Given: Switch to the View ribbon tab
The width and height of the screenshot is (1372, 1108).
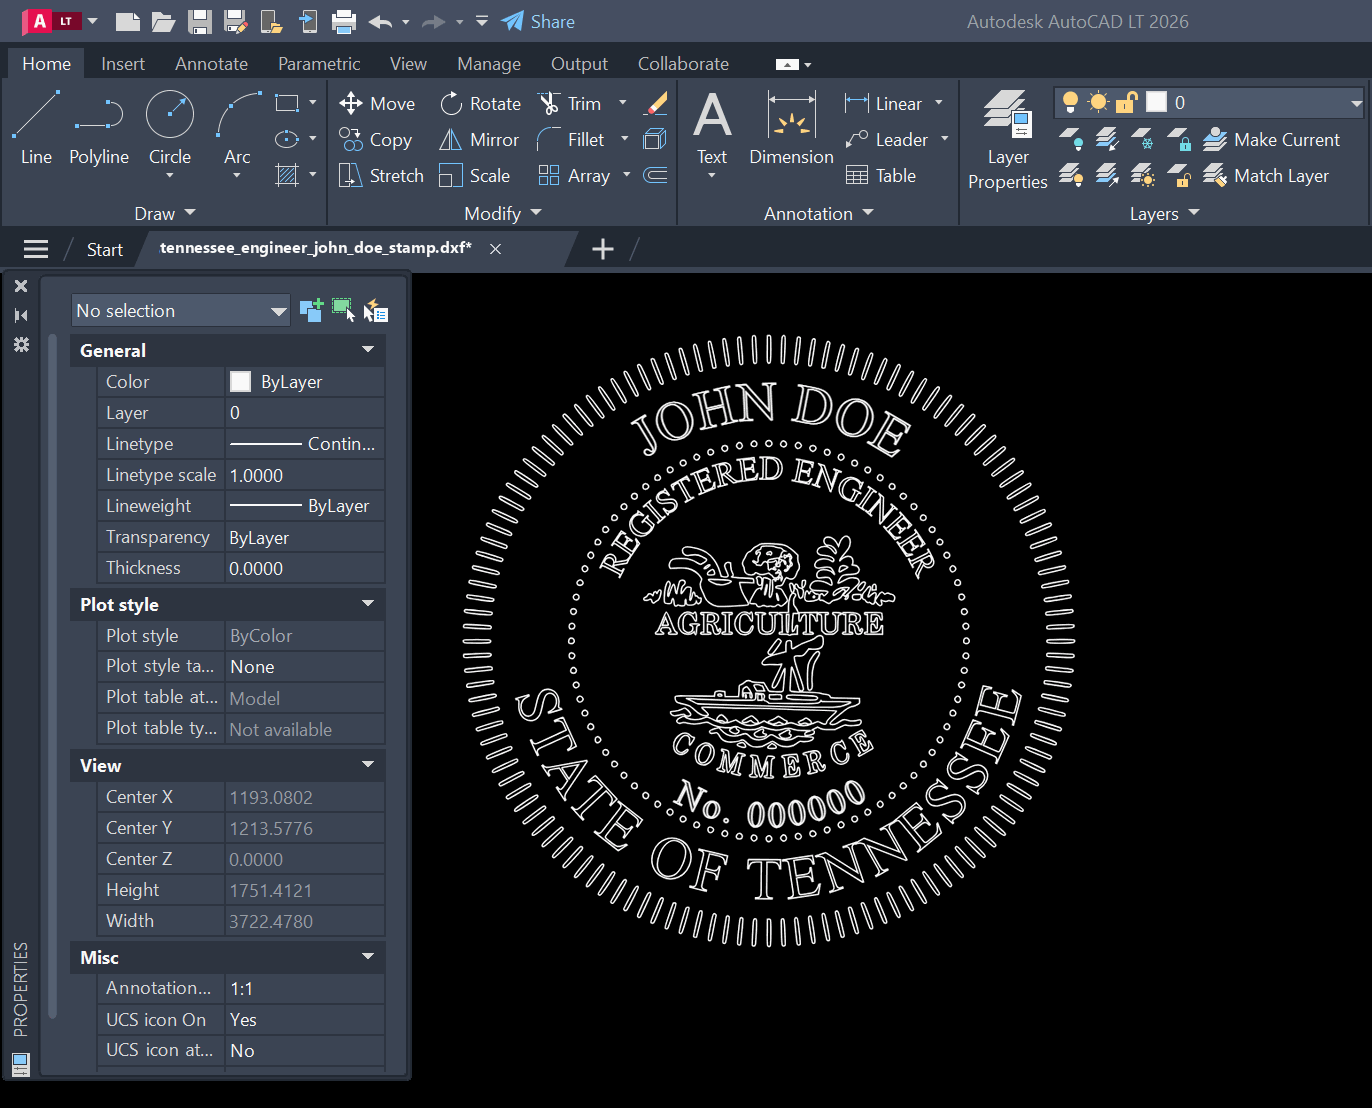Looking at the screenshot, I should pos(408,63).
